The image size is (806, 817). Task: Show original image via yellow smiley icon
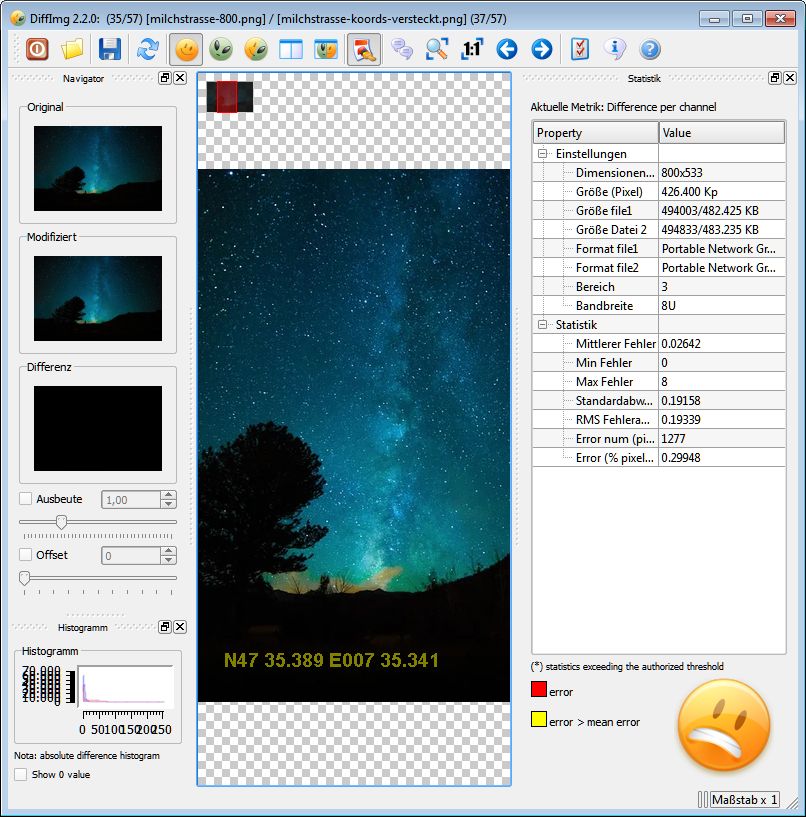(187, 49)
